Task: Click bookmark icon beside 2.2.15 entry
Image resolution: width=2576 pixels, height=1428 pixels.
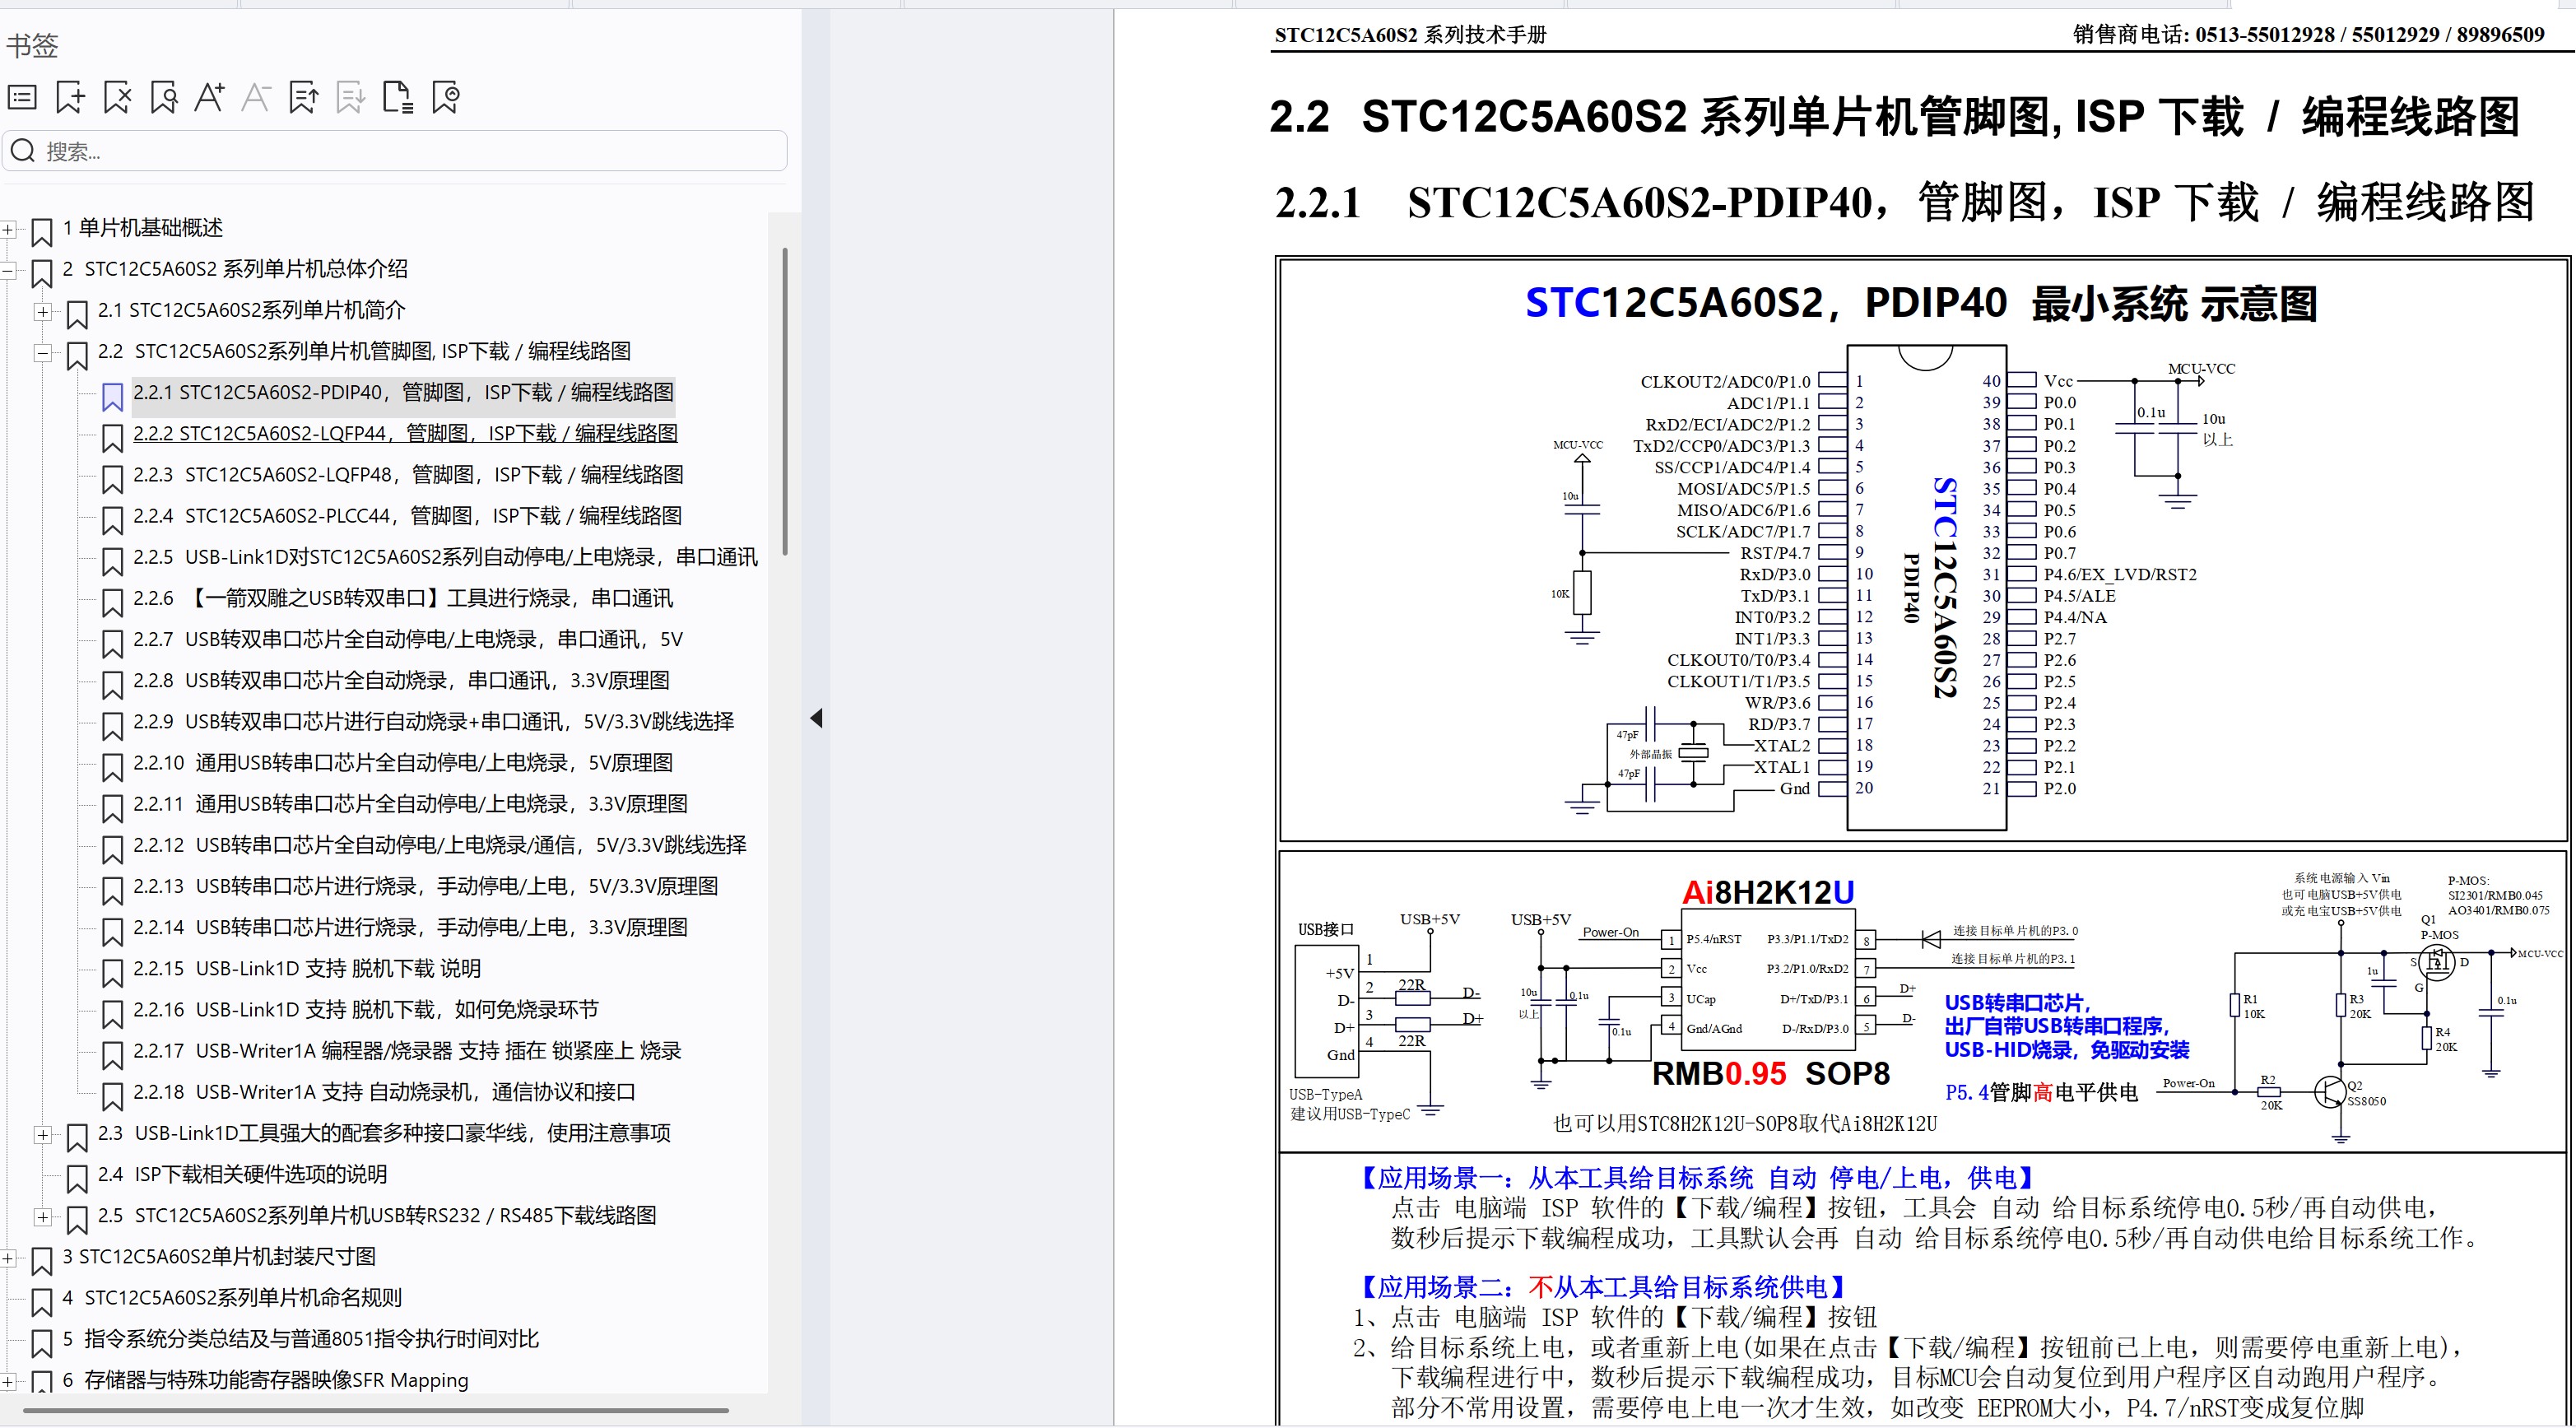Action: [x=112, y=973]
